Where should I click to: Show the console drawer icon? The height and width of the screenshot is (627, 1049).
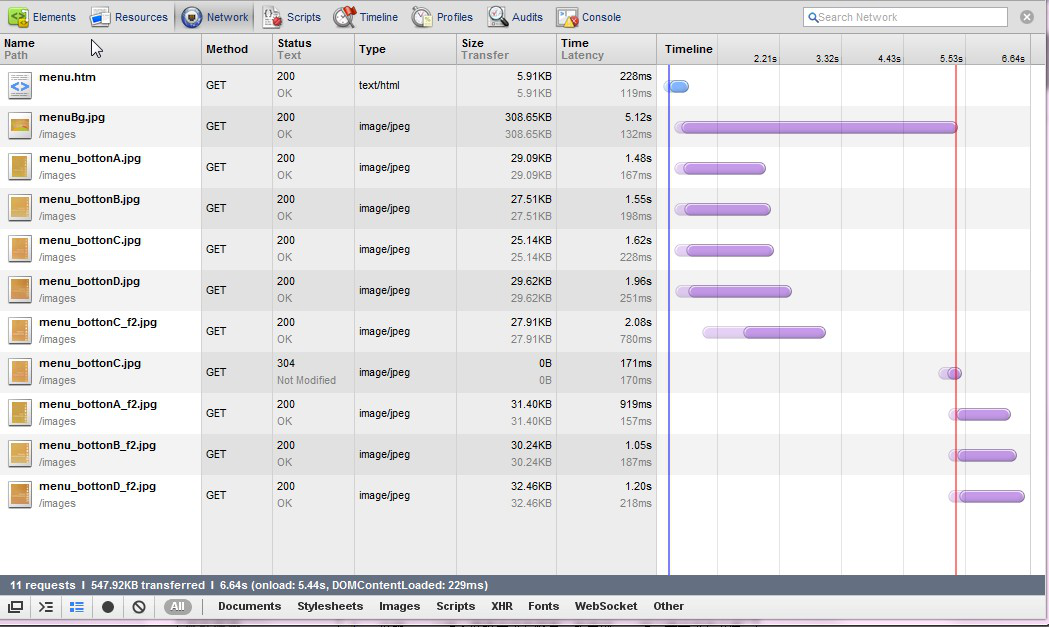coord(46,606)
